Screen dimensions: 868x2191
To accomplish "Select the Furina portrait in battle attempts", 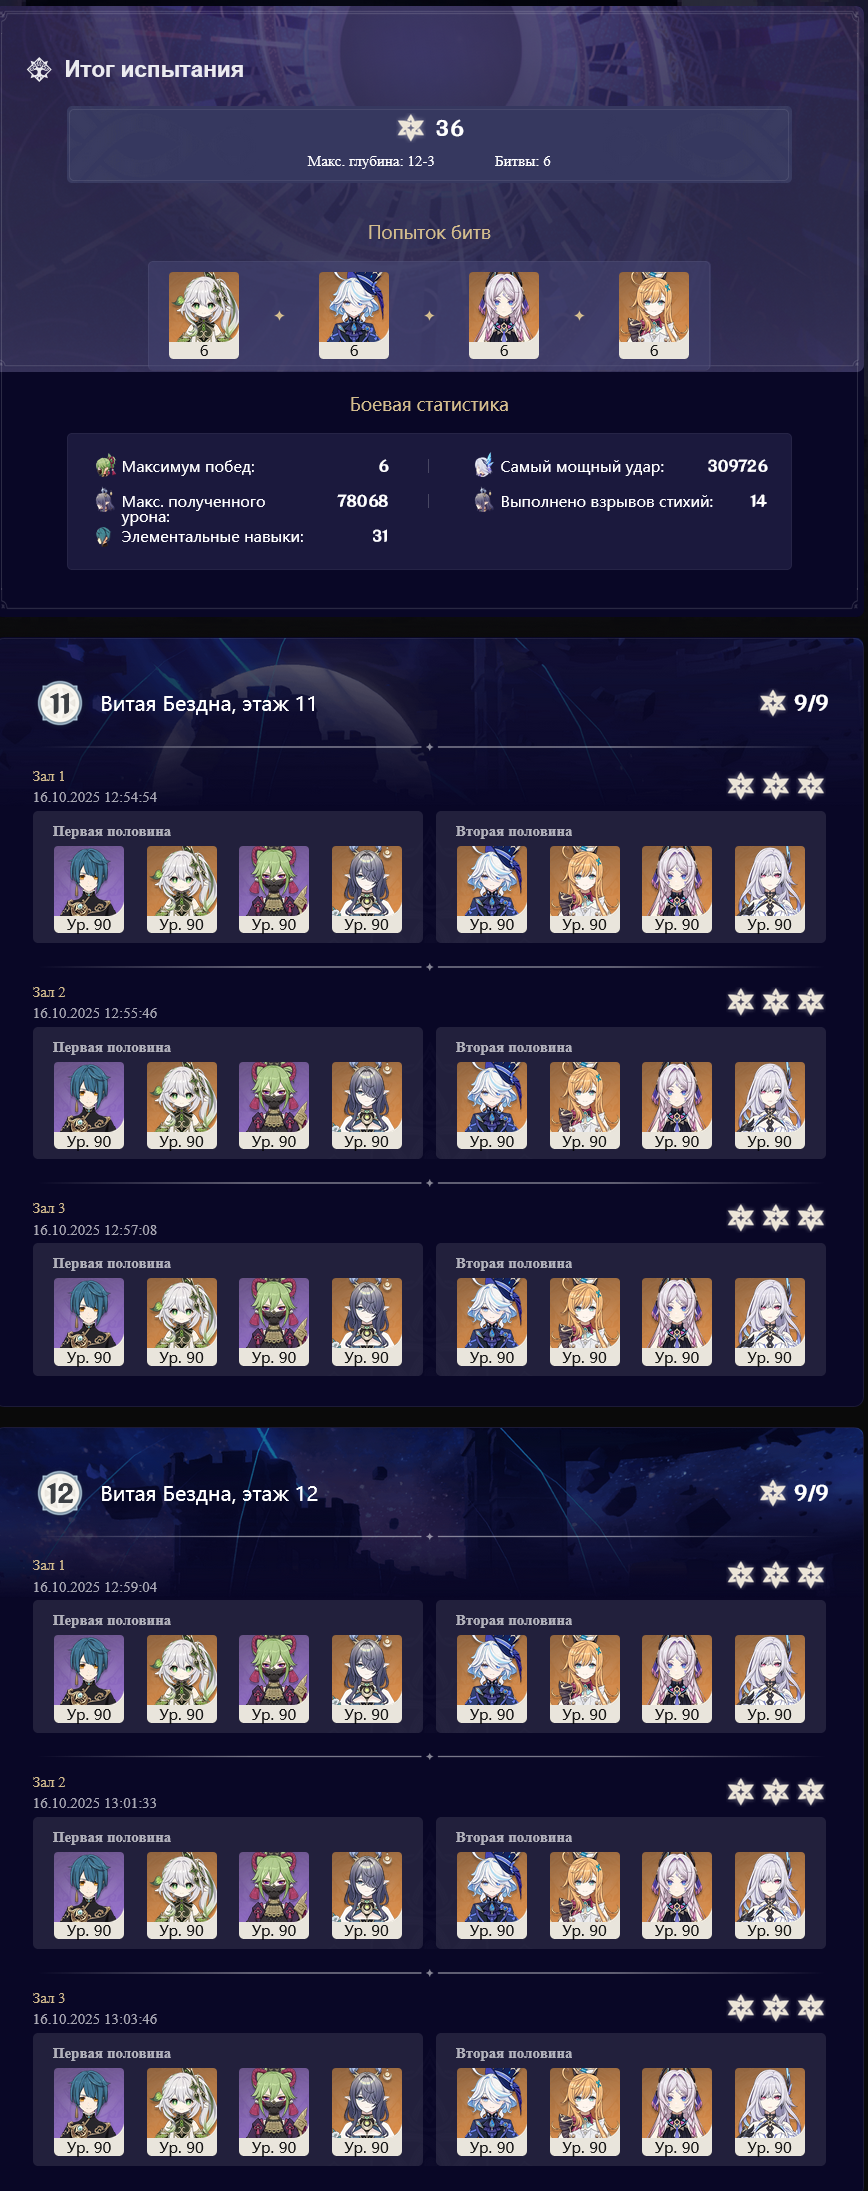I will point(354,315).
